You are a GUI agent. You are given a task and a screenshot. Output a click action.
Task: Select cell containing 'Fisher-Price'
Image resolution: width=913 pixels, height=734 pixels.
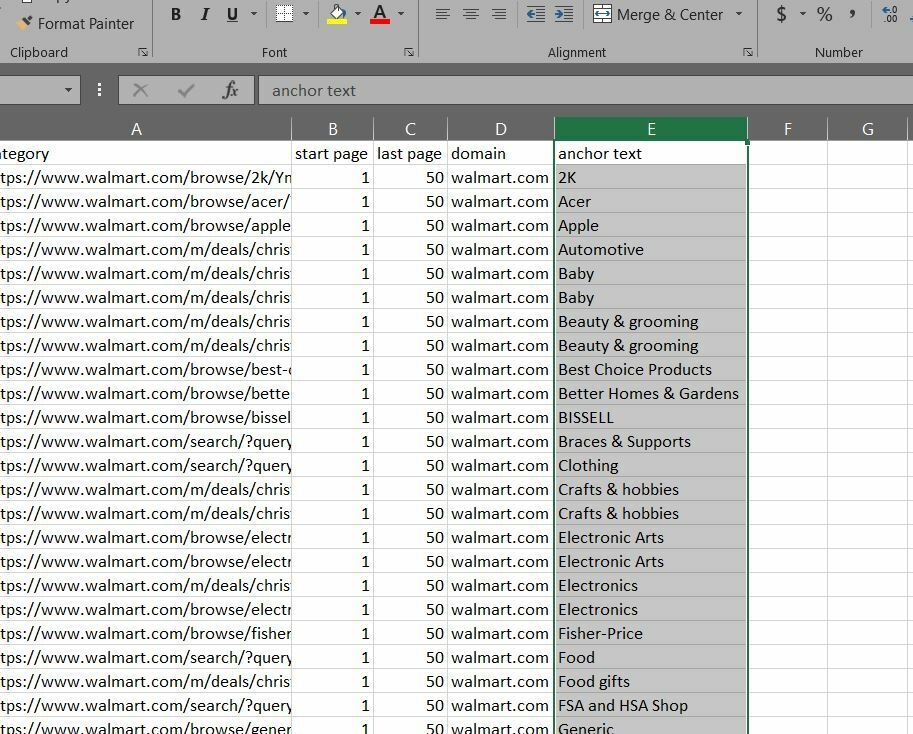point(651,633)
